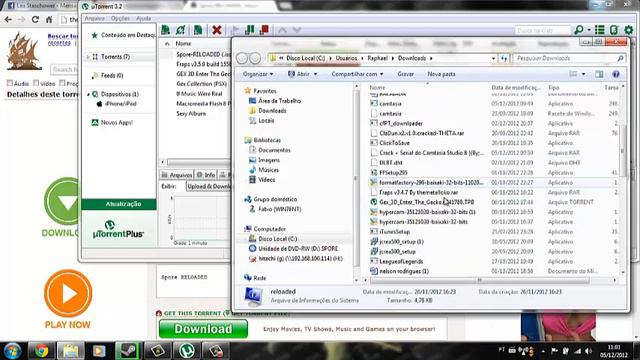Open the Opções menu in uTorrent
Viewport: 640px width, 360px height.
(x=120, y=18)
